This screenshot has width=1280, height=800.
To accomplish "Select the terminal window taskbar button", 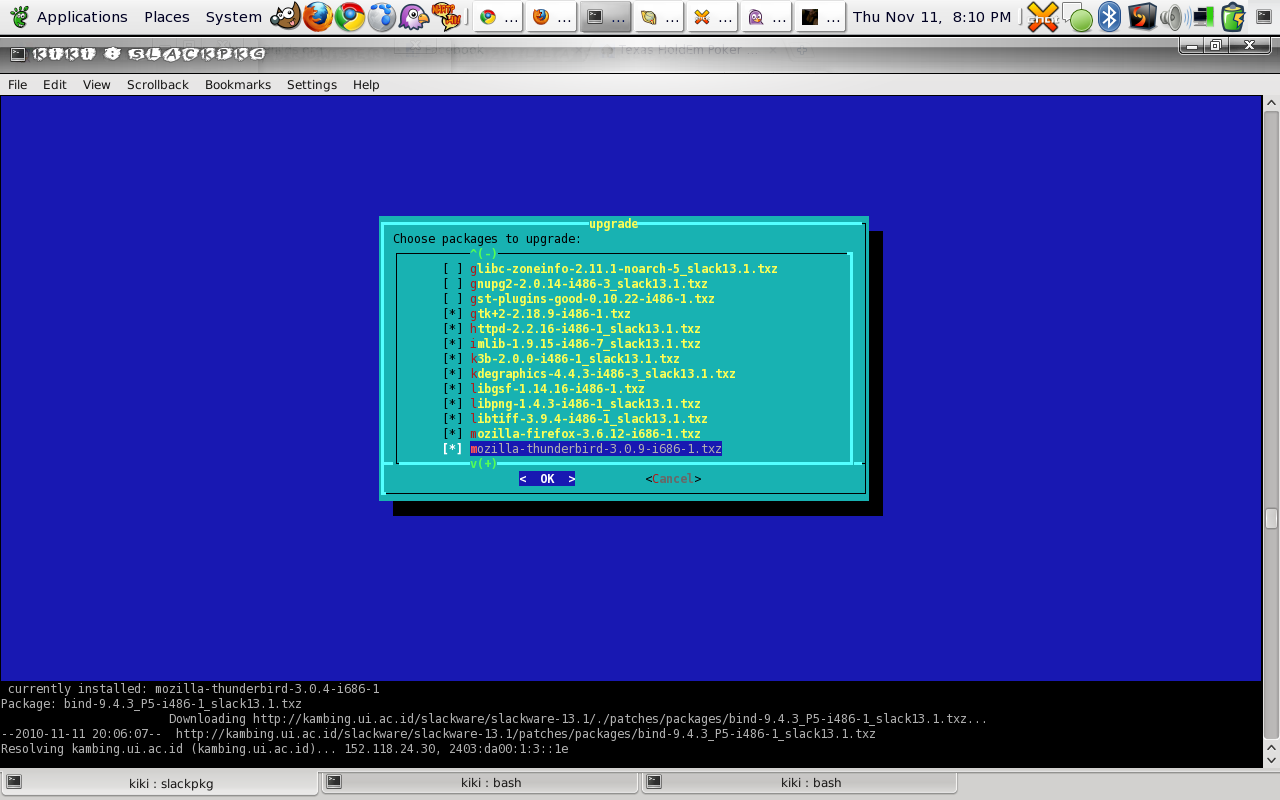I will (606, 16).
